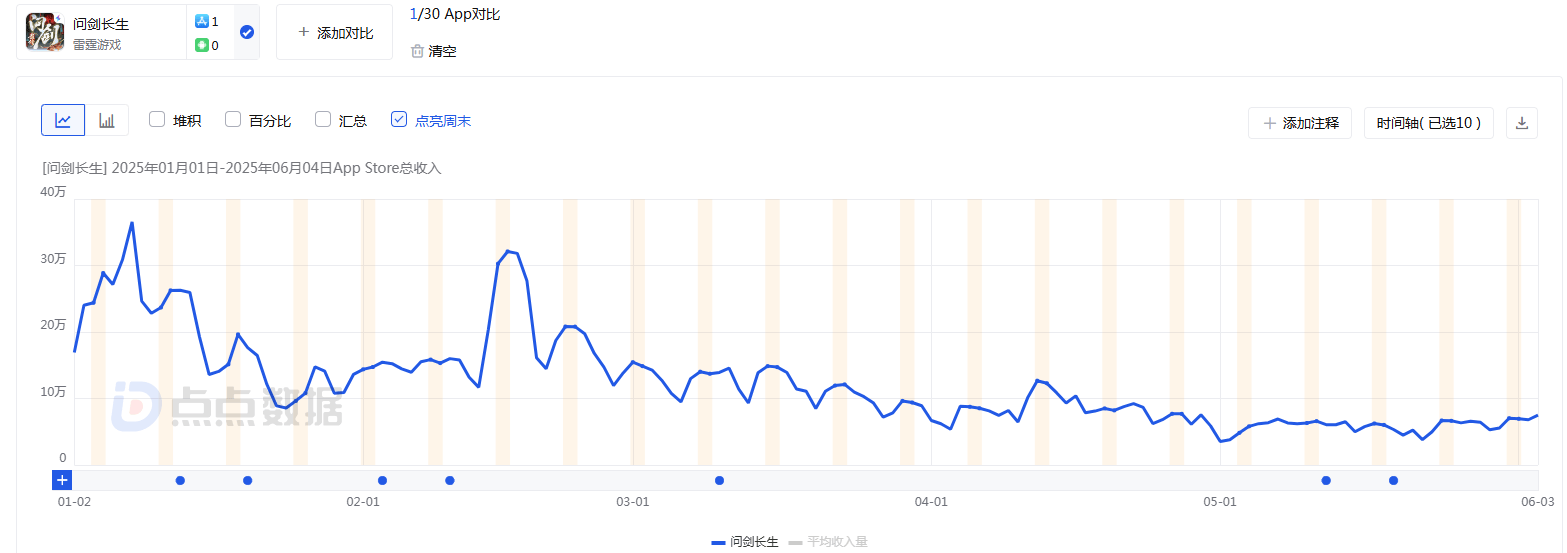This screenshot has height=553, width=1567.
Task: Select the first timeline marker dot in January
Action: [x=180, y=480]
